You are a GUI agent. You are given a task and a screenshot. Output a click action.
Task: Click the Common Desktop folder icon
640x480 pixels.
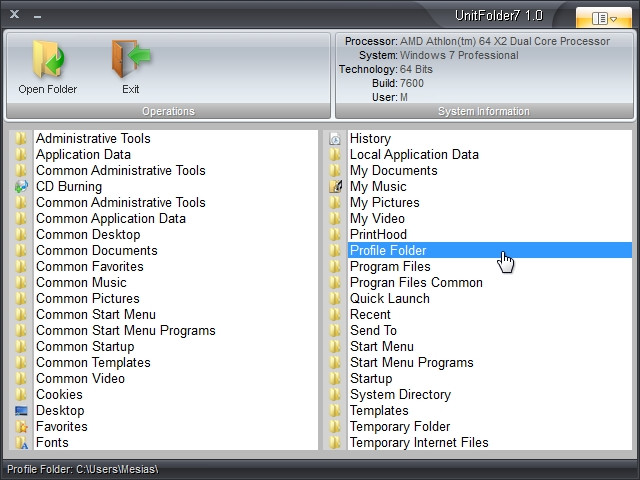click(21, 235)
